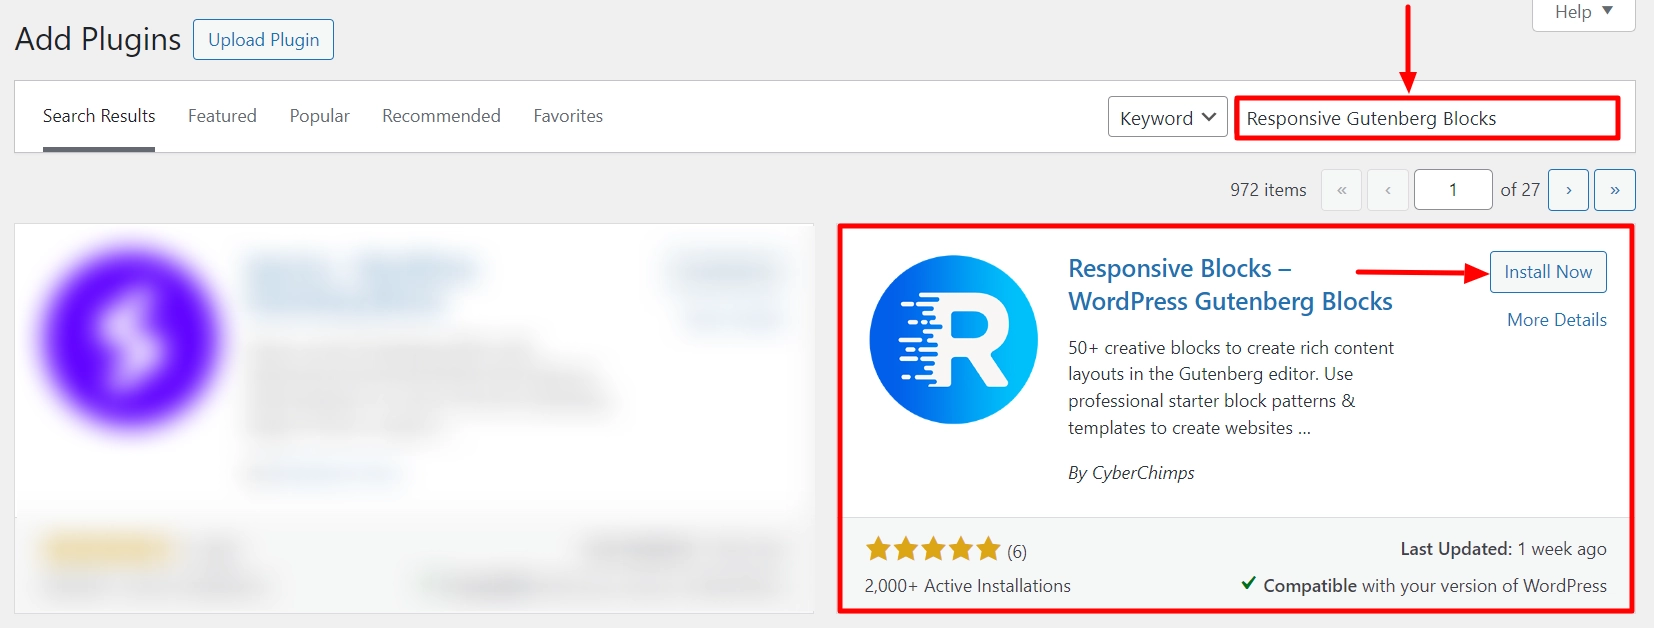Open the Featured tab

point(222,116)
